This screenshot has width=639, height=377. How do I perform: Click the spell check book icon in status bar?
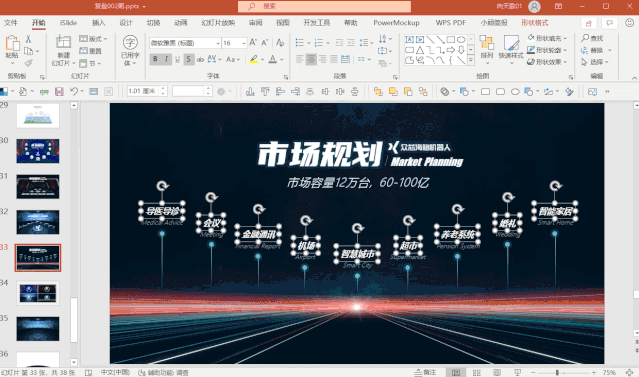(88, 373)
